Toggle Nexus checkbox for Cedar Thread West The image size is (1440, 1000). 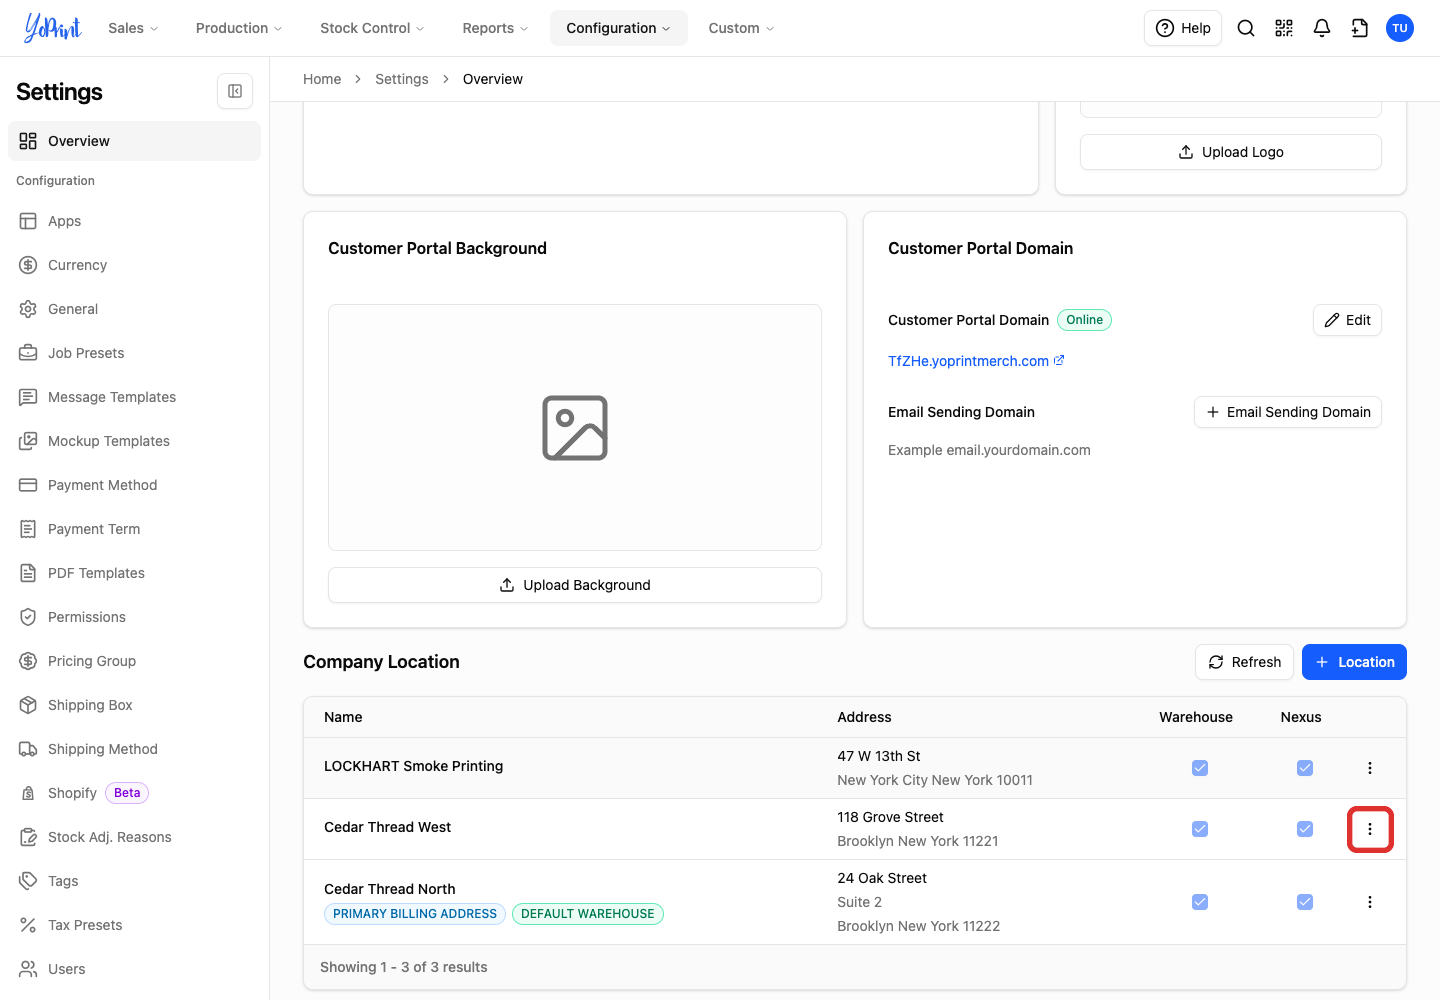click(1305, 829)
